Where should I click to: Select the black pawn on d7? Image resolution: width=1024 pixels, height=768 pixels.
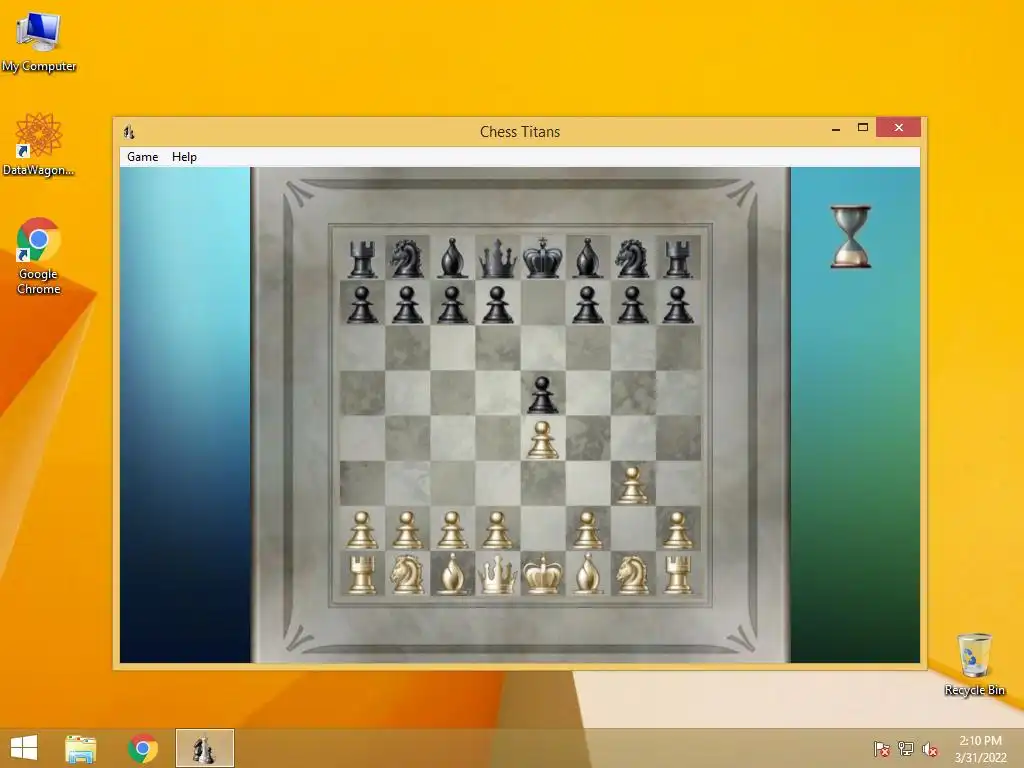[x=498, y=305]
